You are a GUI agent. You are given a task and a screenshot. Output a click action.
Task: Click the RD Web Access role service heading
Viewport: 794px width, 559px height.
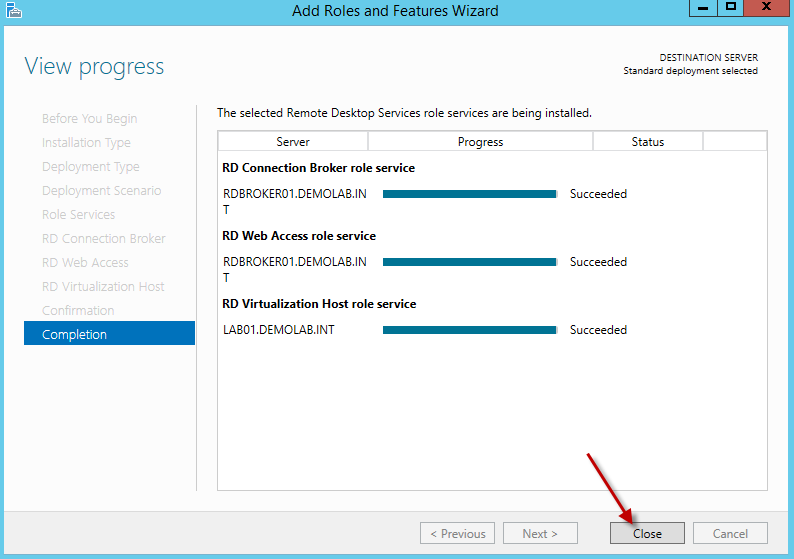coord(299,236)
